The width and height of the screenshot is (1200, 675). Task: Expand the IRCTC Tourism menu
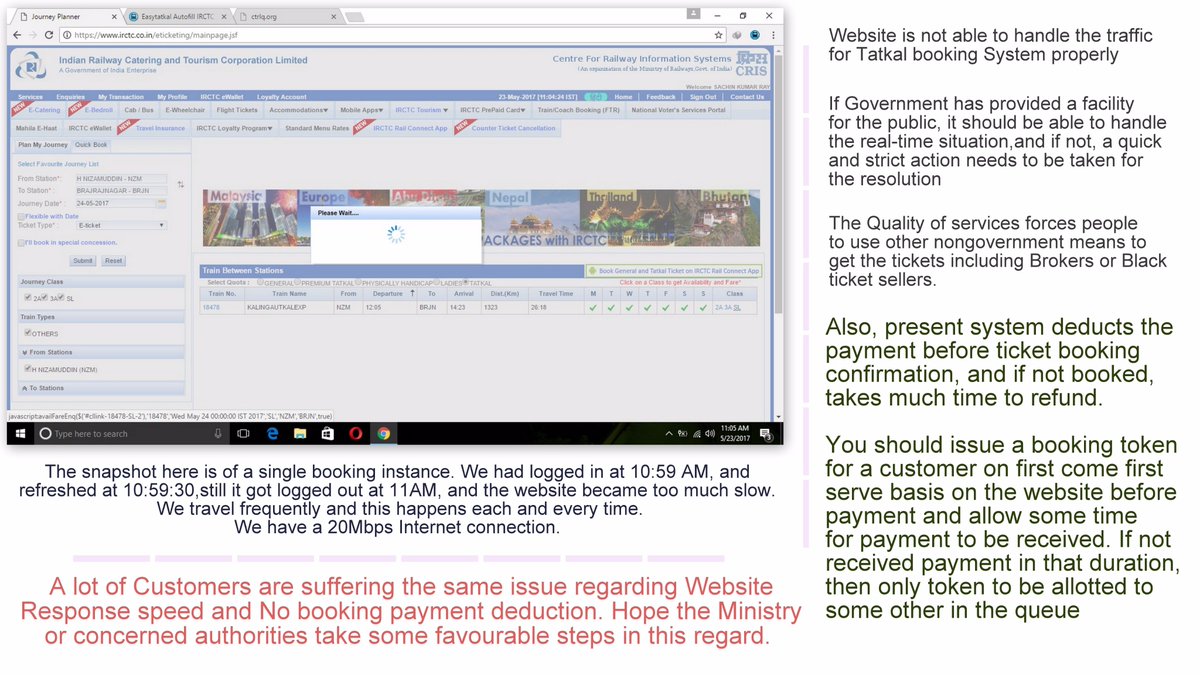tap(421, 110)
